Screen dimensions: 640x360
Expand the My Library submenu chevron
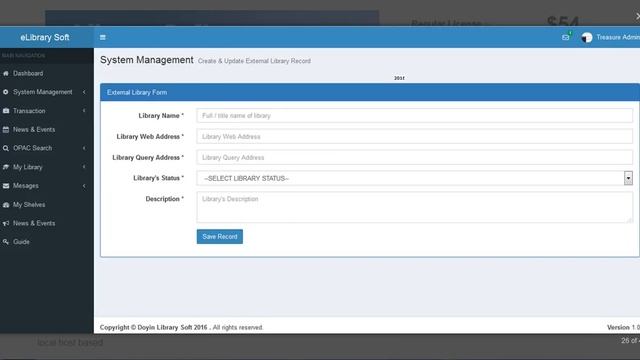coord(84,167)
